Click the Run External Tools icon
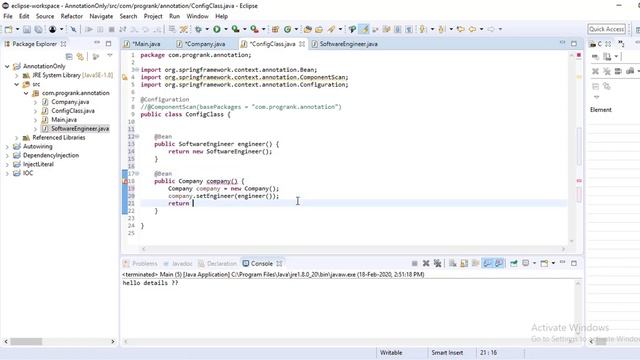This screenshot has height=360, width=640. (x=254, y=29)
